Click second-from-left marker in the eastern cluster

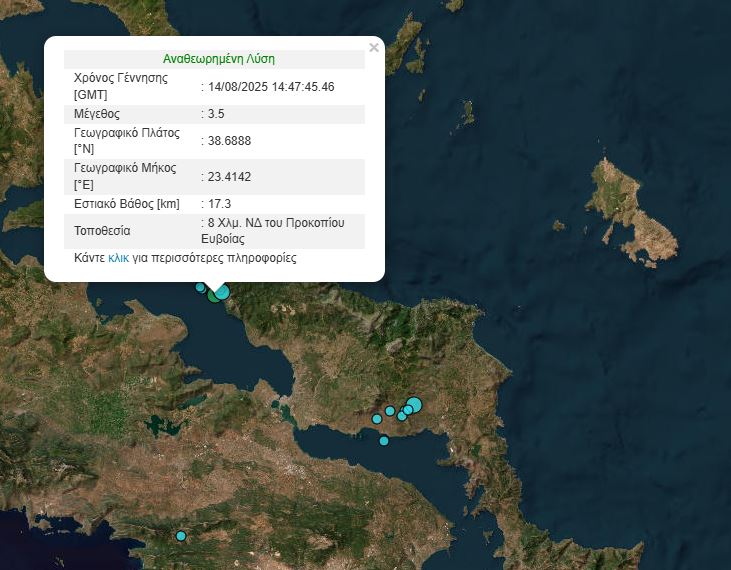click(390, 411)
